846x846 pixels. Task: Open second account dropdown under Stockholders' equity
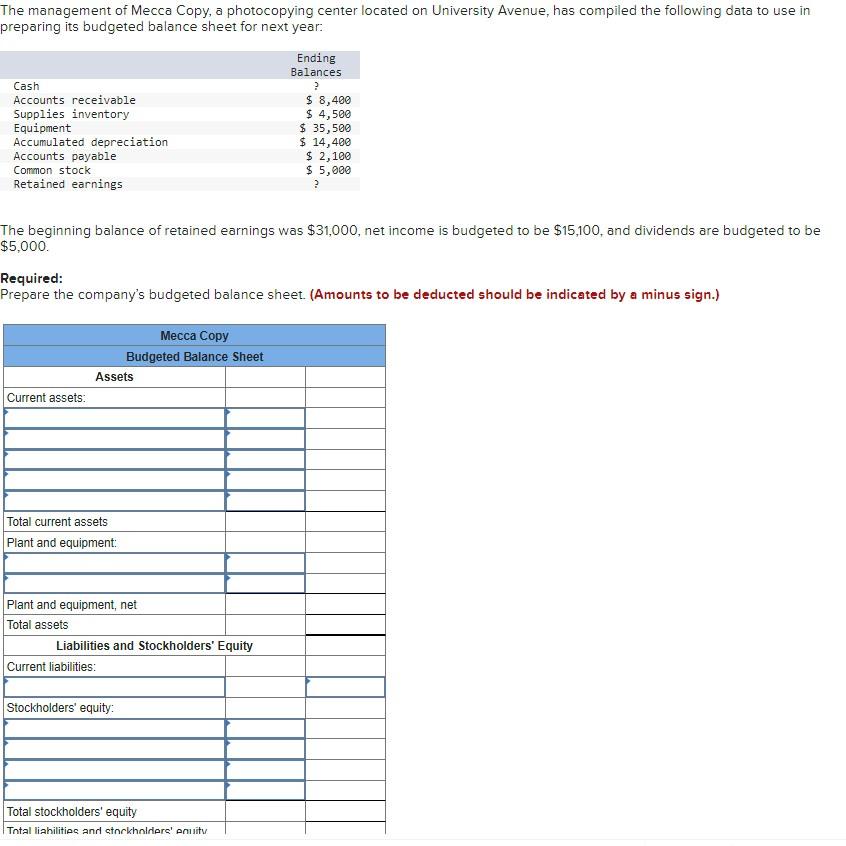click(114, 749)
